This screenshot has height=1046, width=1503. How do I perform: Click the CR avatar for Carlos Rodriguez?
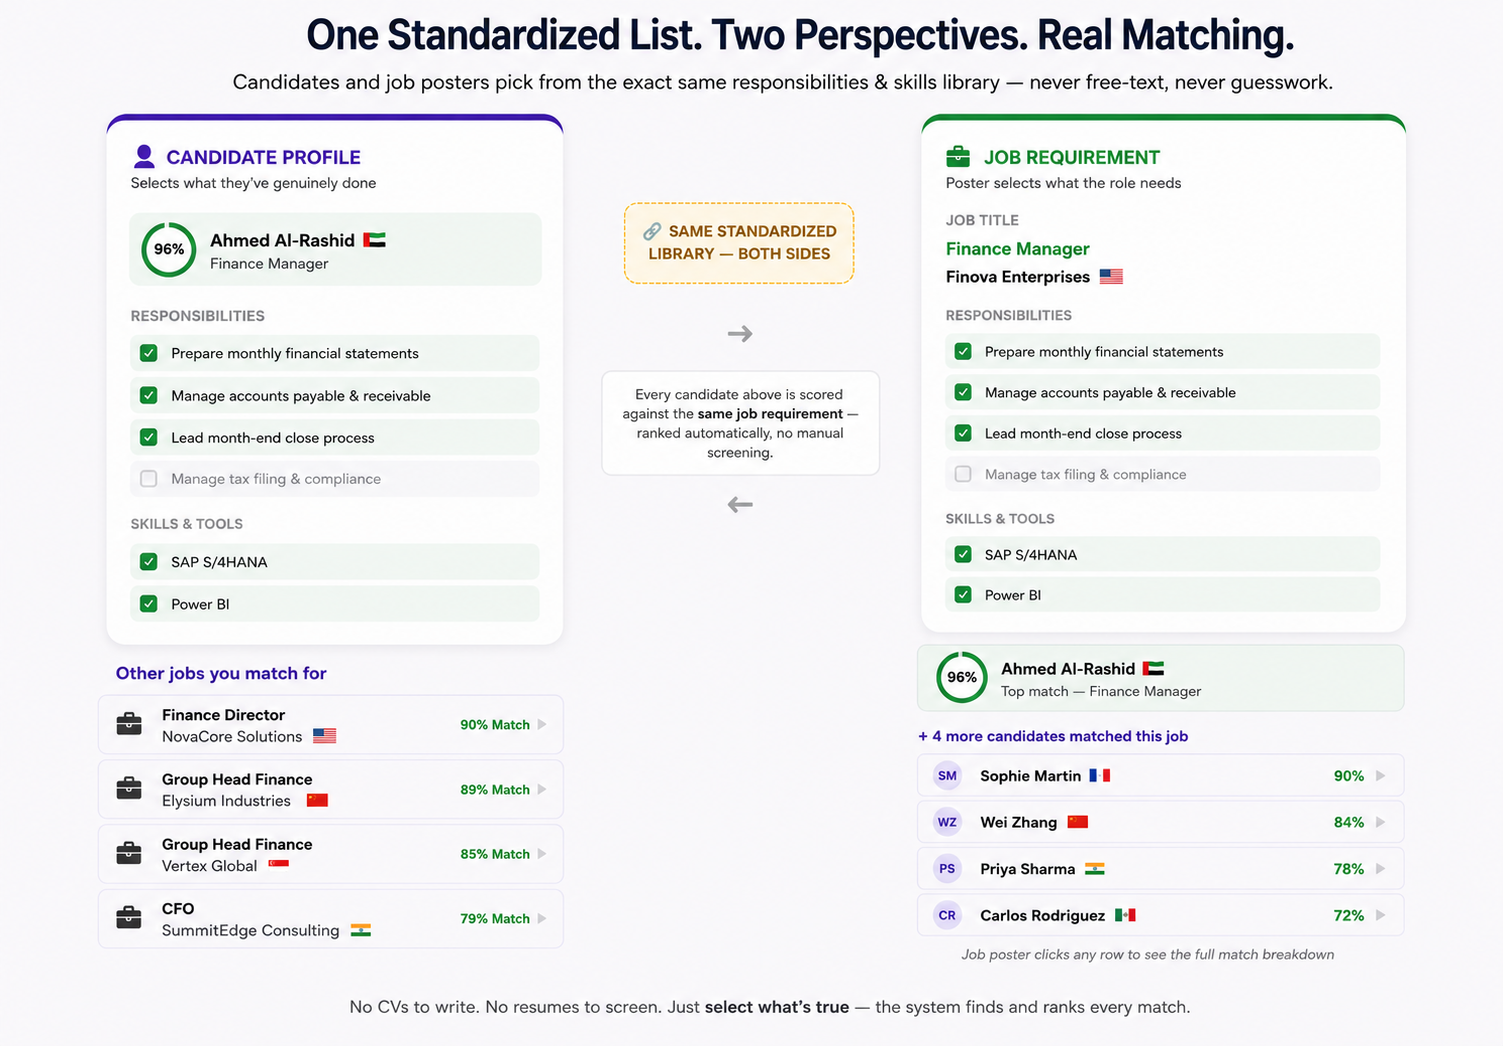tap(947, 915)
